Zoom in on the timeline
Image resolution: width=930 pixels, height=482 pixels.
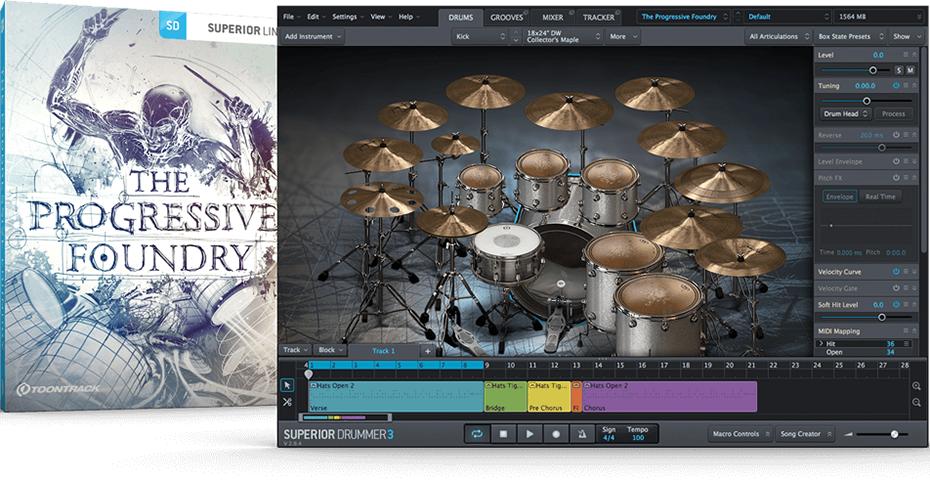(x=917, y=386)
